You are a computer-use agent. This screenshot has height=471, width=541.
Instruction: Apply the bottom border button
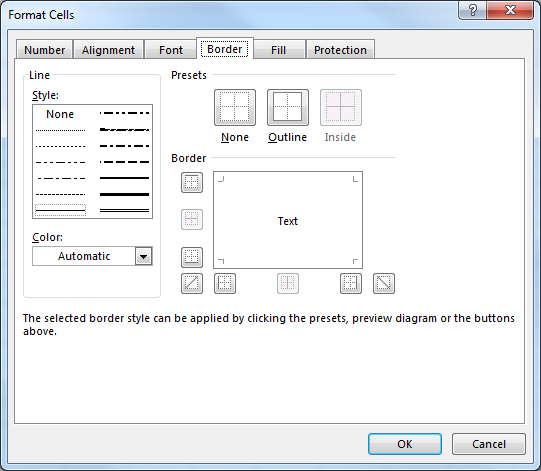click(192, 257)
